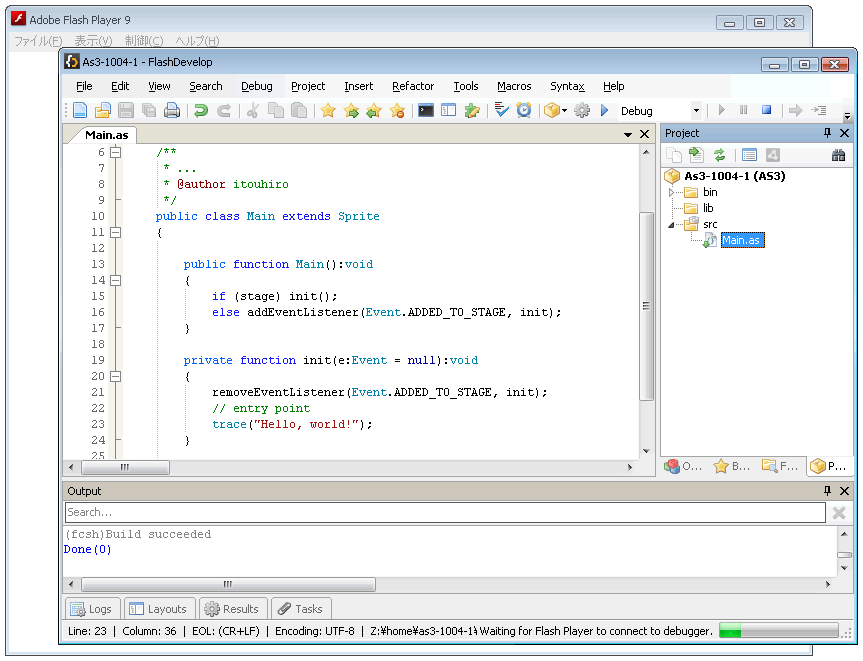Click the Build Project gear icon

(x=582, y=111)
